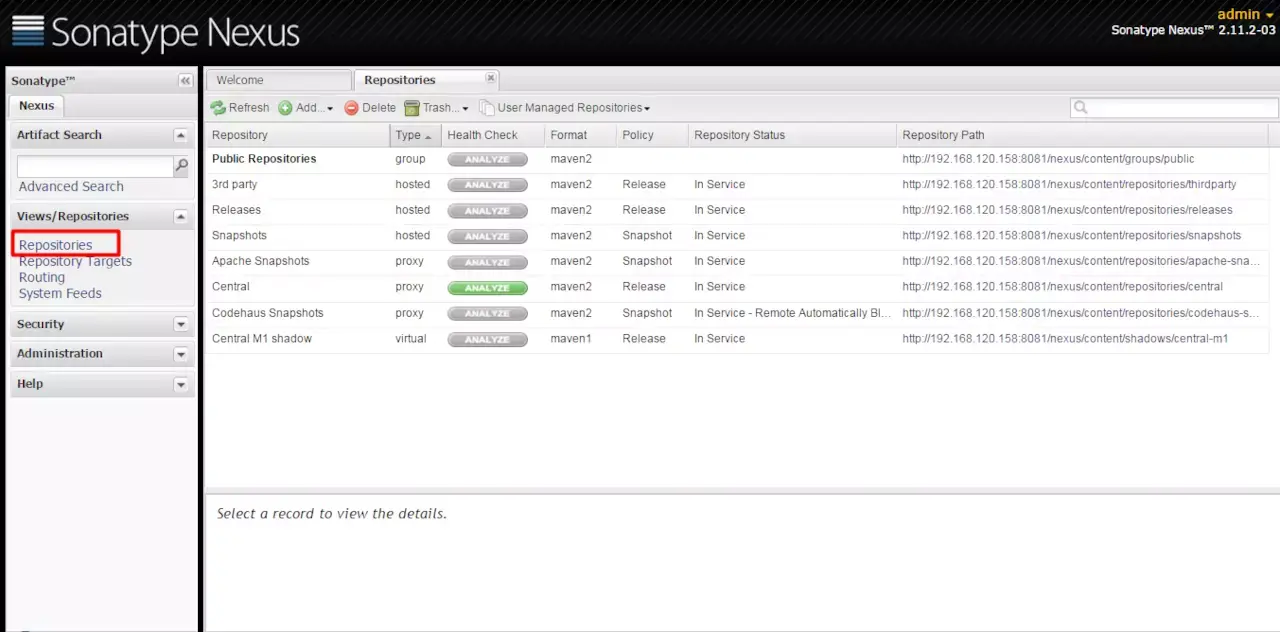This screenshot has width=1280, height=632.
Task: Open Repositories link in sidebar
Action: click(55, 245)
